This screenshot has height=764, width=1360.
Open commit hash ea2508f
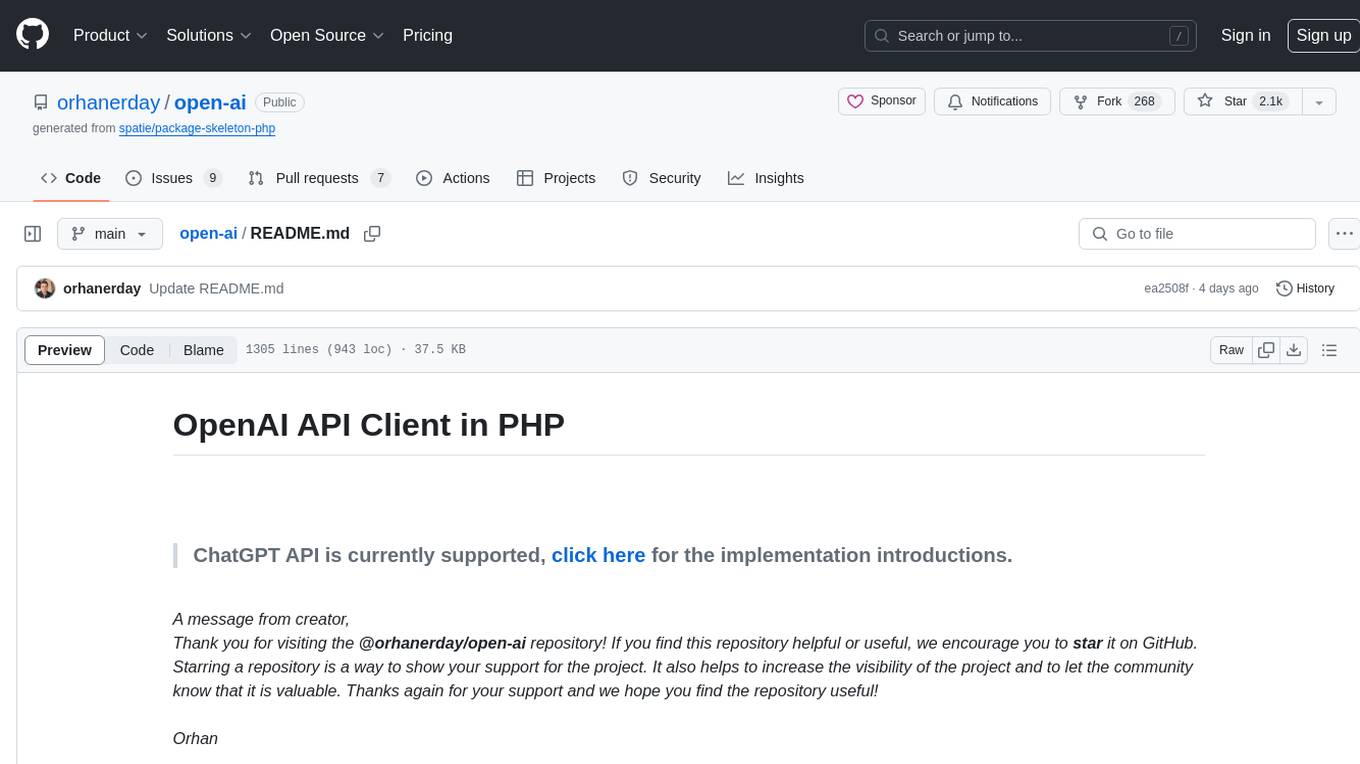[x=1166, y=288]
